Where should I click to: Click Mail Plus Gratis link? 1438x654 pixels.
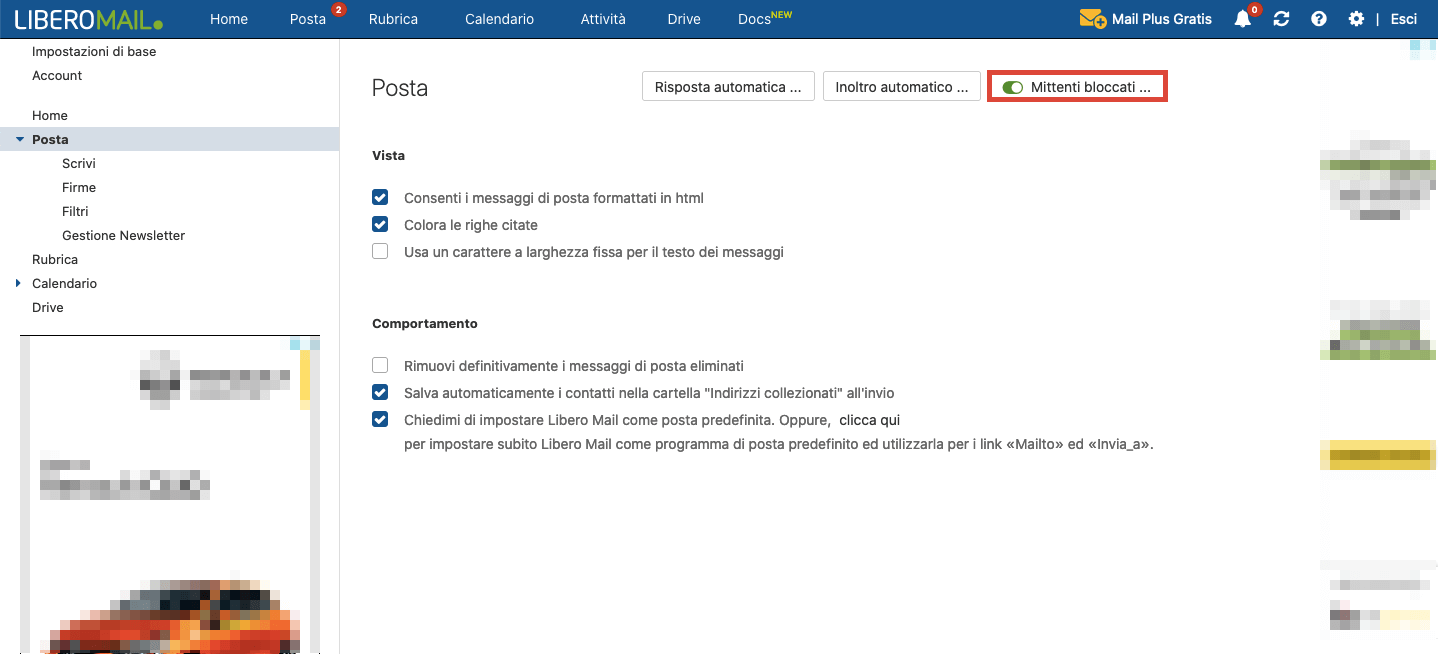click(x=1162, y=19)
